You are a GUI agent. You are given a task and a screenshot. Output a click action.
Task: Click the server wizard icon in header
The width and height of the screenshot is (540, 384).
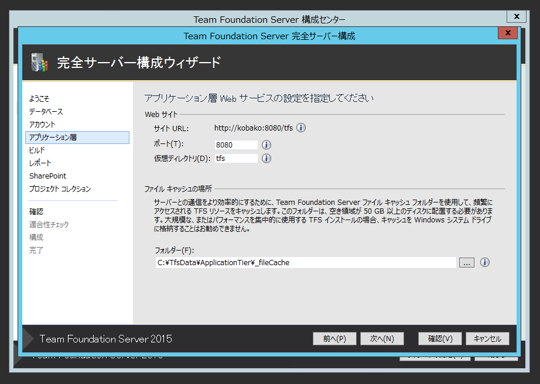[39, 62]
